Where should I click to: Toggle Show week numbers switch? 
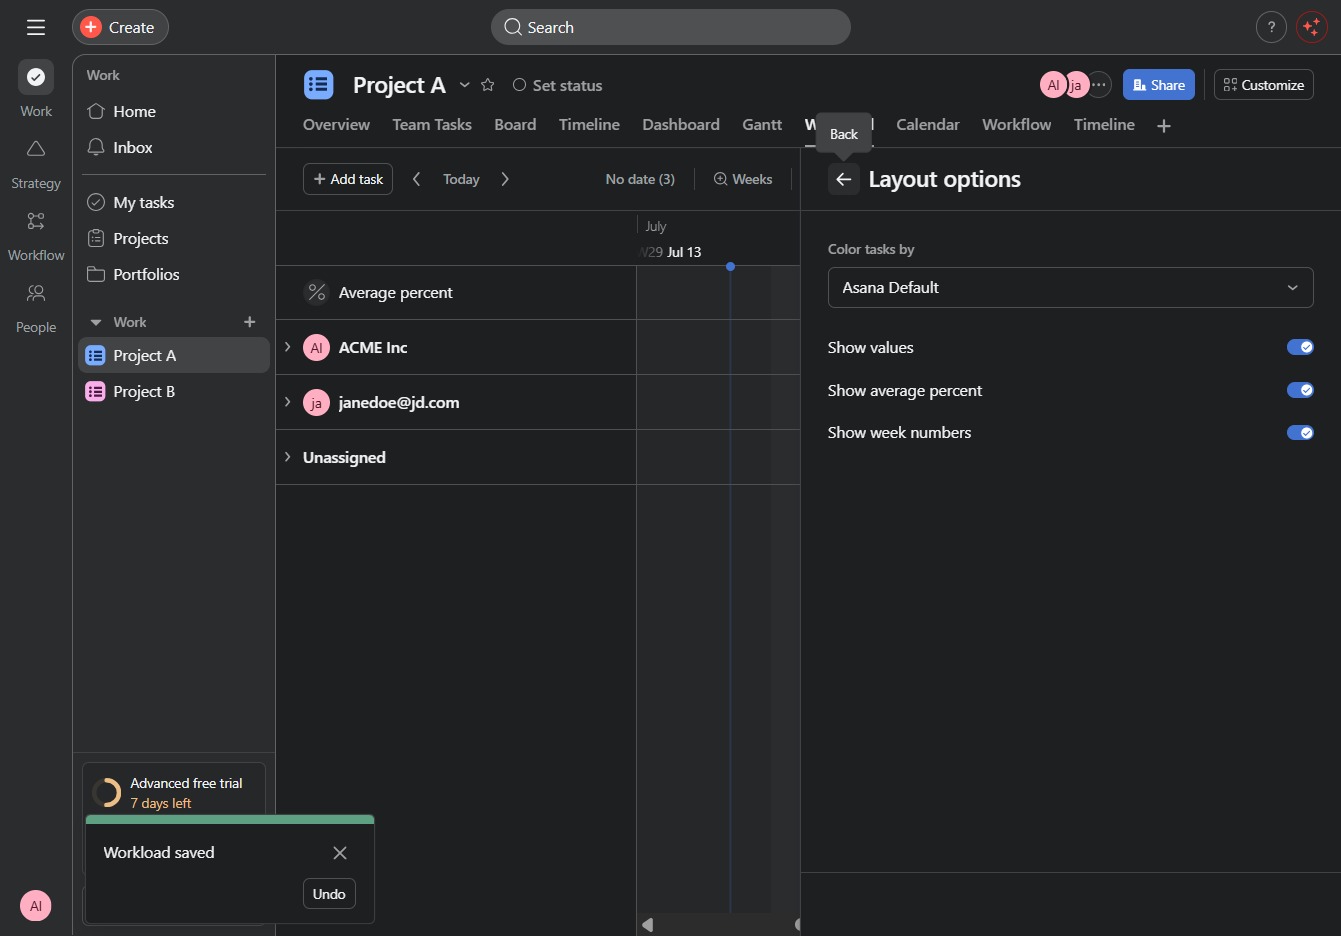click(x=1300, y=432)
